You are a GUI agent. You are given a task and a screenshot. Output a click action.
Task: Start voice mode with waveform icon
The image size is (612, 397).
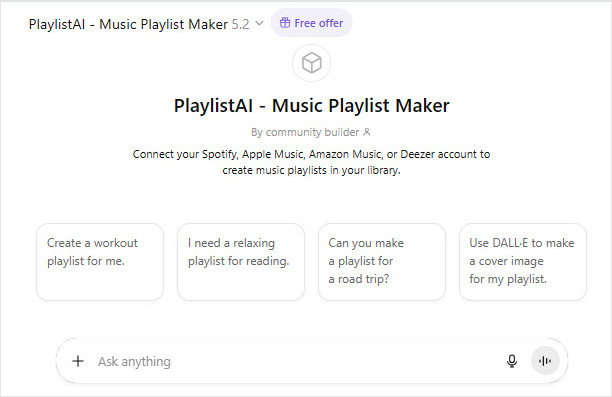point(545,361)
